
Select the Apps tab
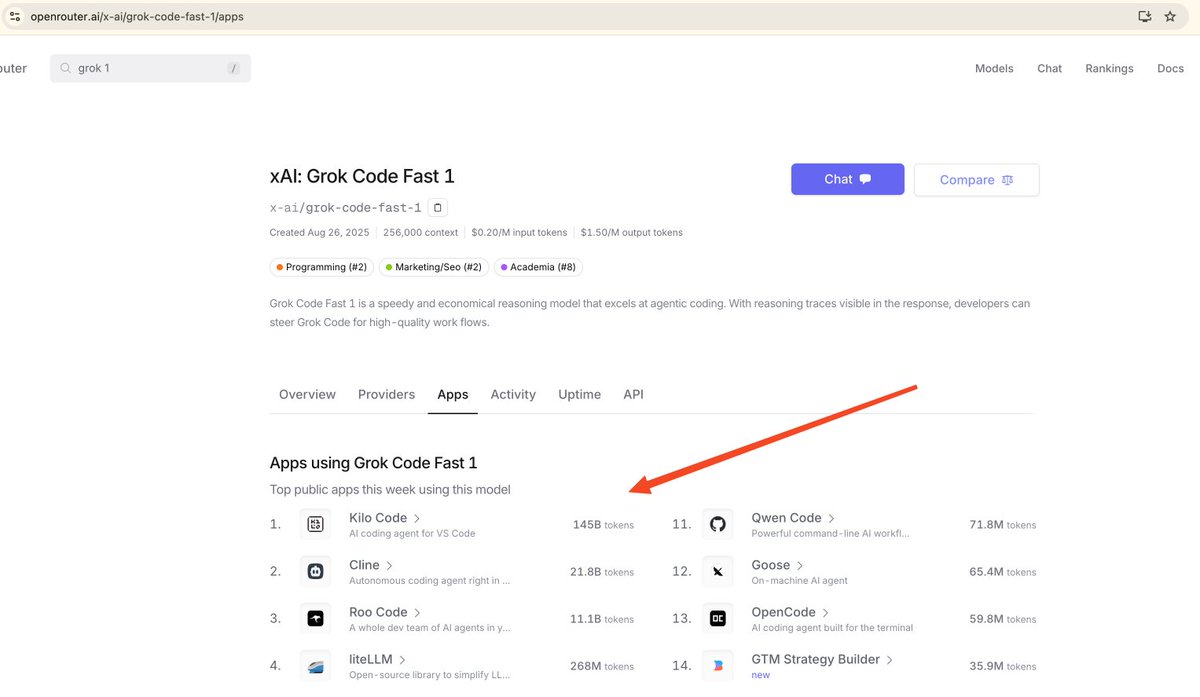(x=453, y=394)
